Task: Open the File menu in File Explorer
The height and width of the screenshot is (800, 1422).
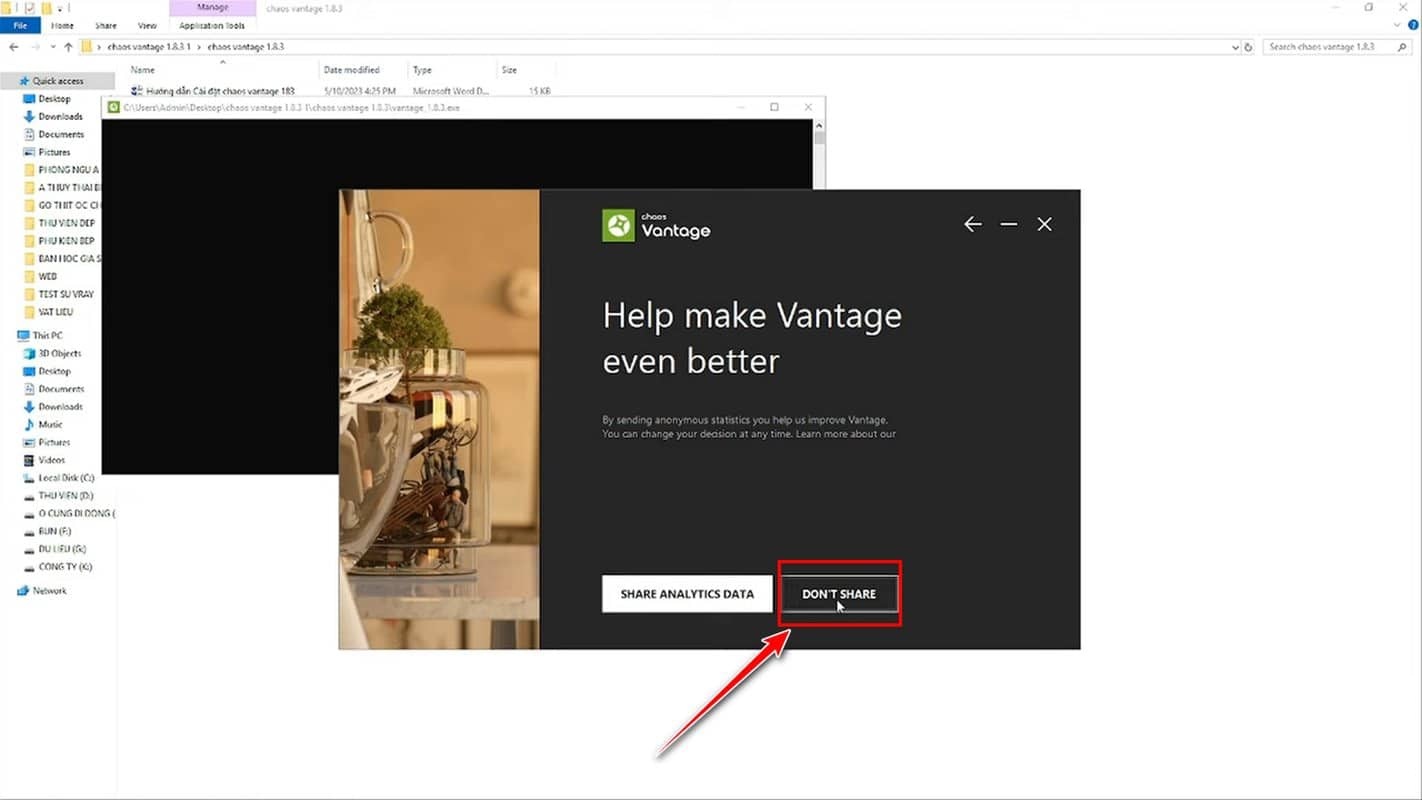Action: coord(19,25)
